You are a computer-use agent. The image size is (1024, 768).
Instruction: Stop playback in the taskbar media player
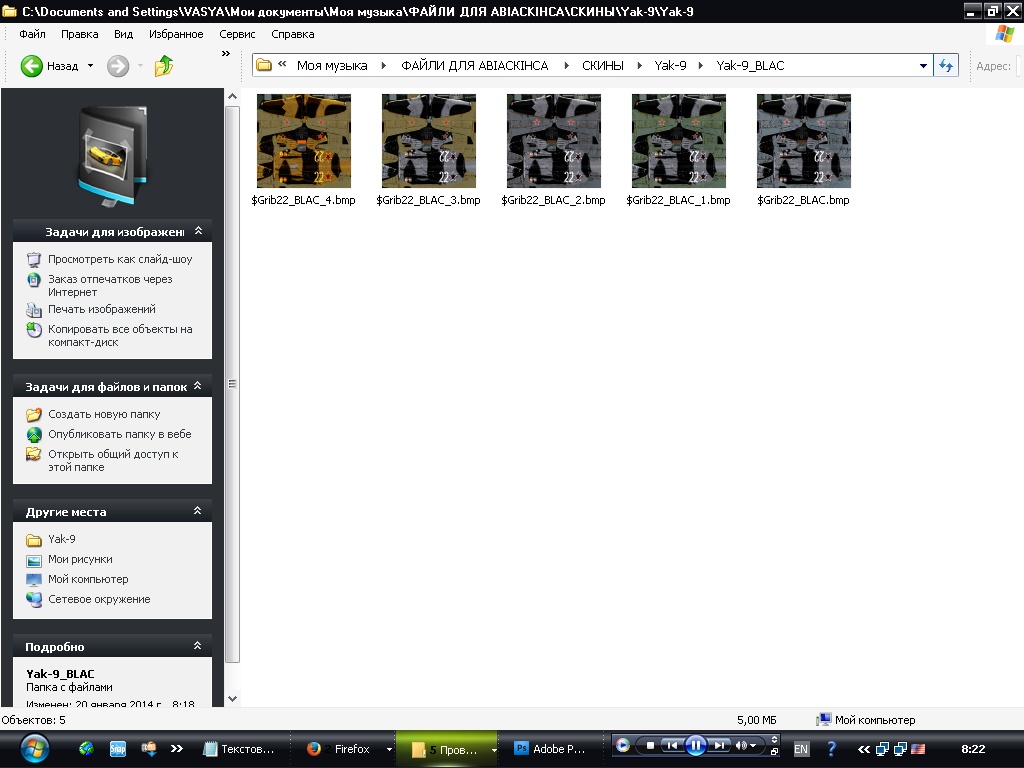[x=650, y=745]
